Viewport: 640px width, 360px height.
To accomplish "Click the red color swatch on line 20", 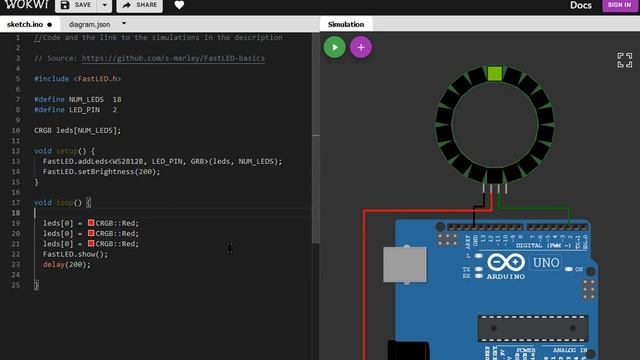I will 91,233.
